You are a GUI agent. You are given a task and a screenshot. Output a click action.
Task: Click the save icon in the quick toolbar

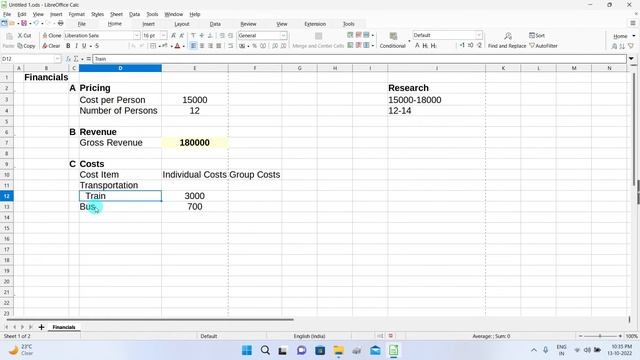pyautogui.click(x=24, y=24)
